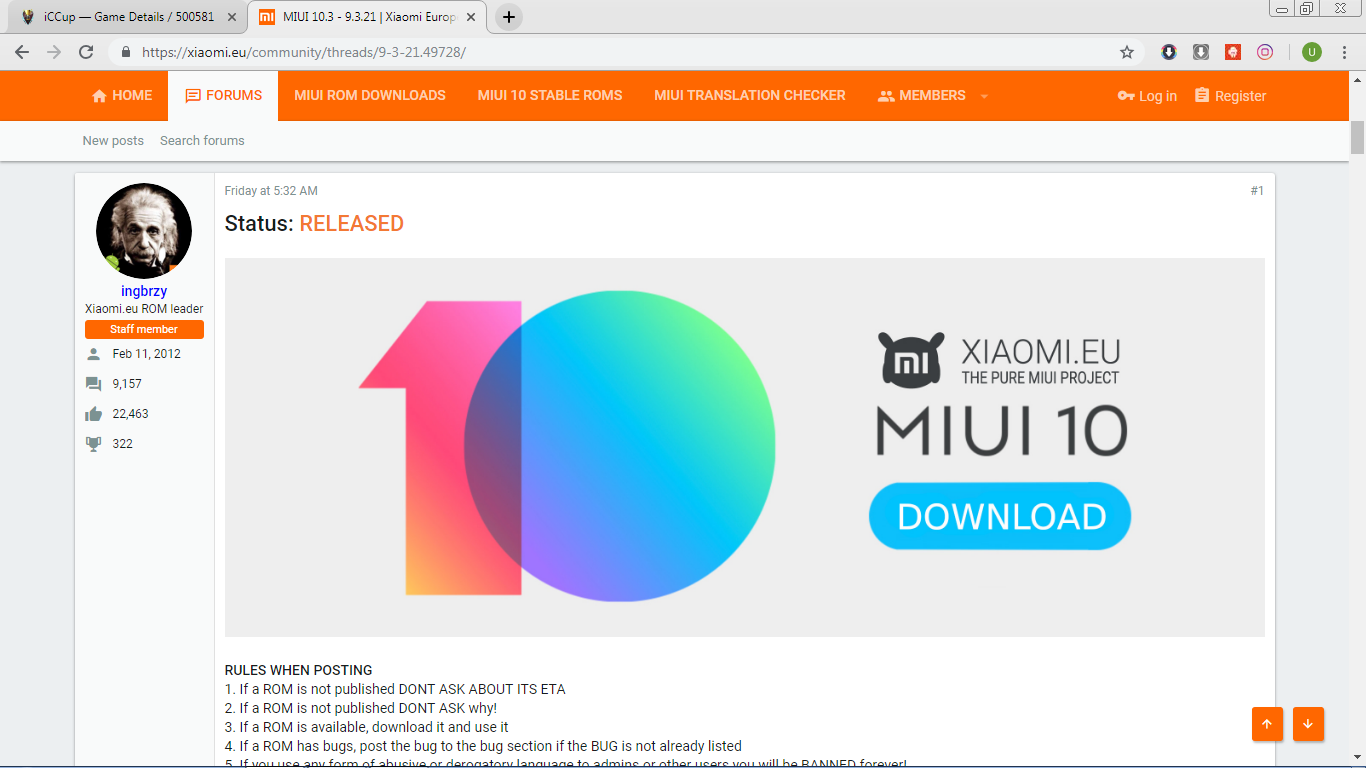1366x768 pixels.
Task: Open ingbrzy's avatar picture
Action: coord(144,231)
